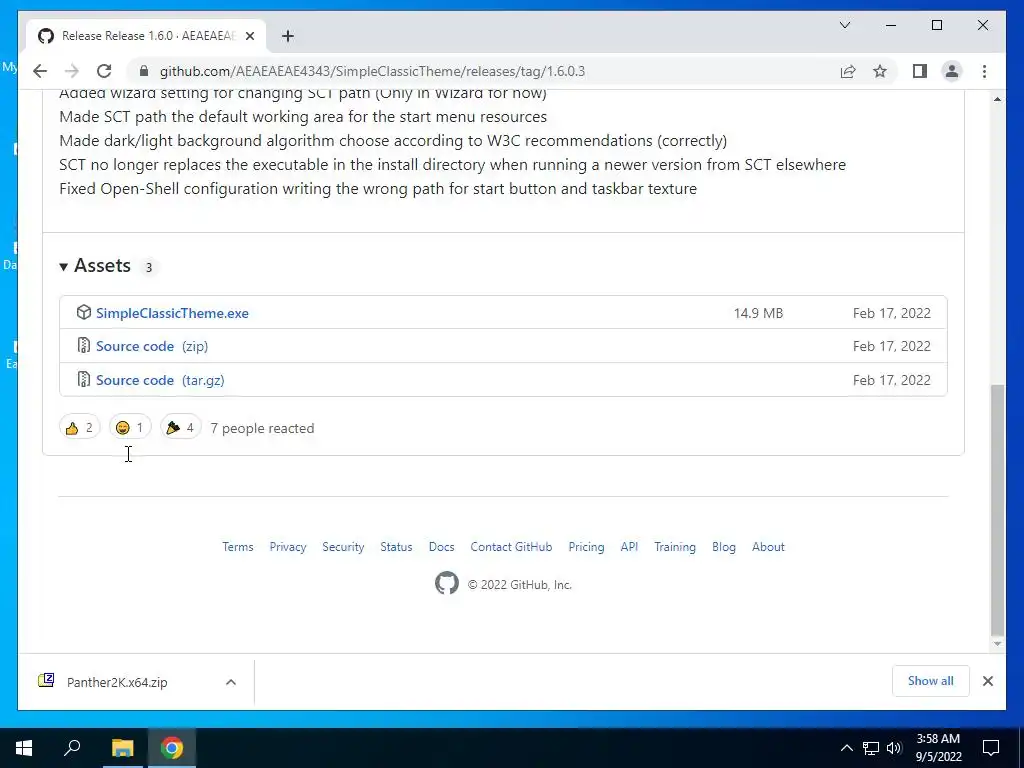Open Chrome's three-dot menu
This screenshot has height=768, width=1024.
(984, 71)
